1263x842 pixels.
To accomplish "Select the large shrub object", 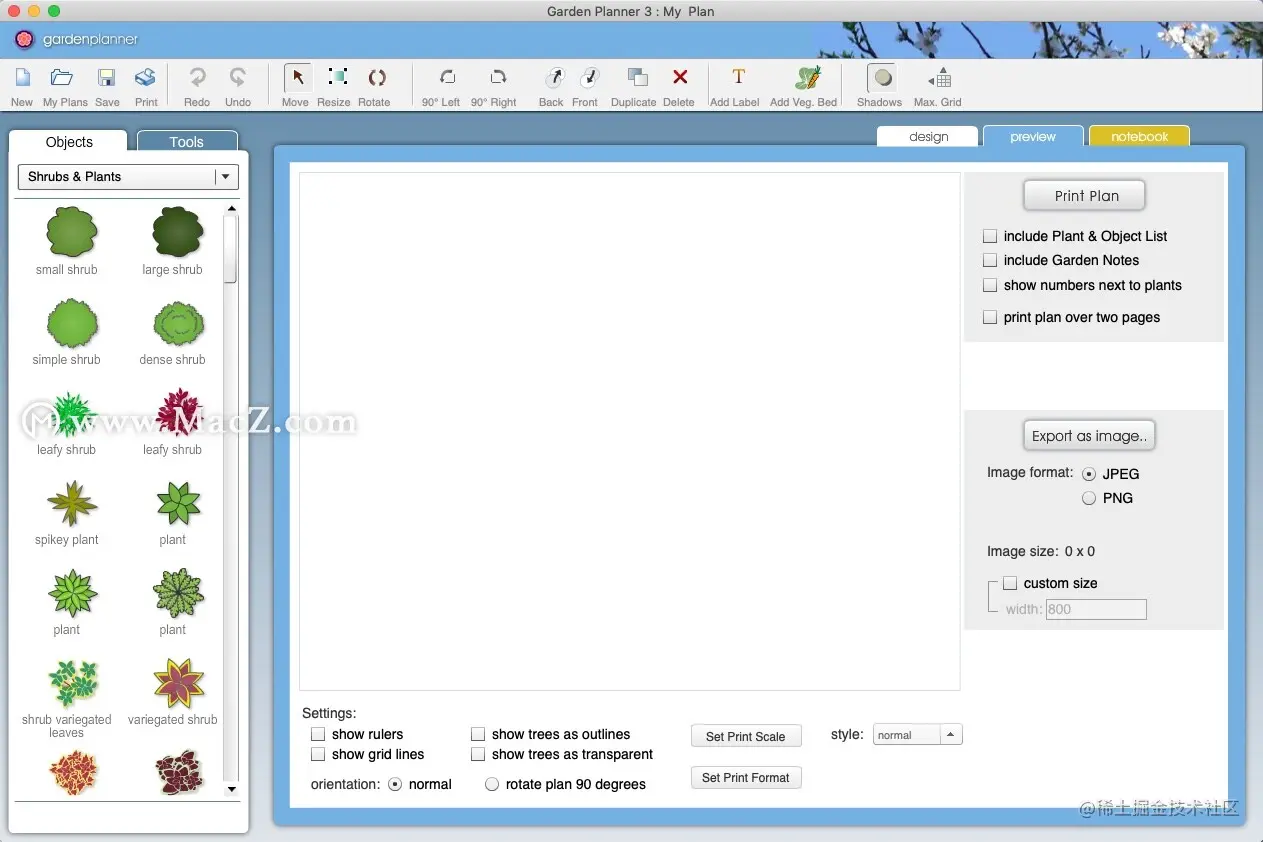I will 177,232.
